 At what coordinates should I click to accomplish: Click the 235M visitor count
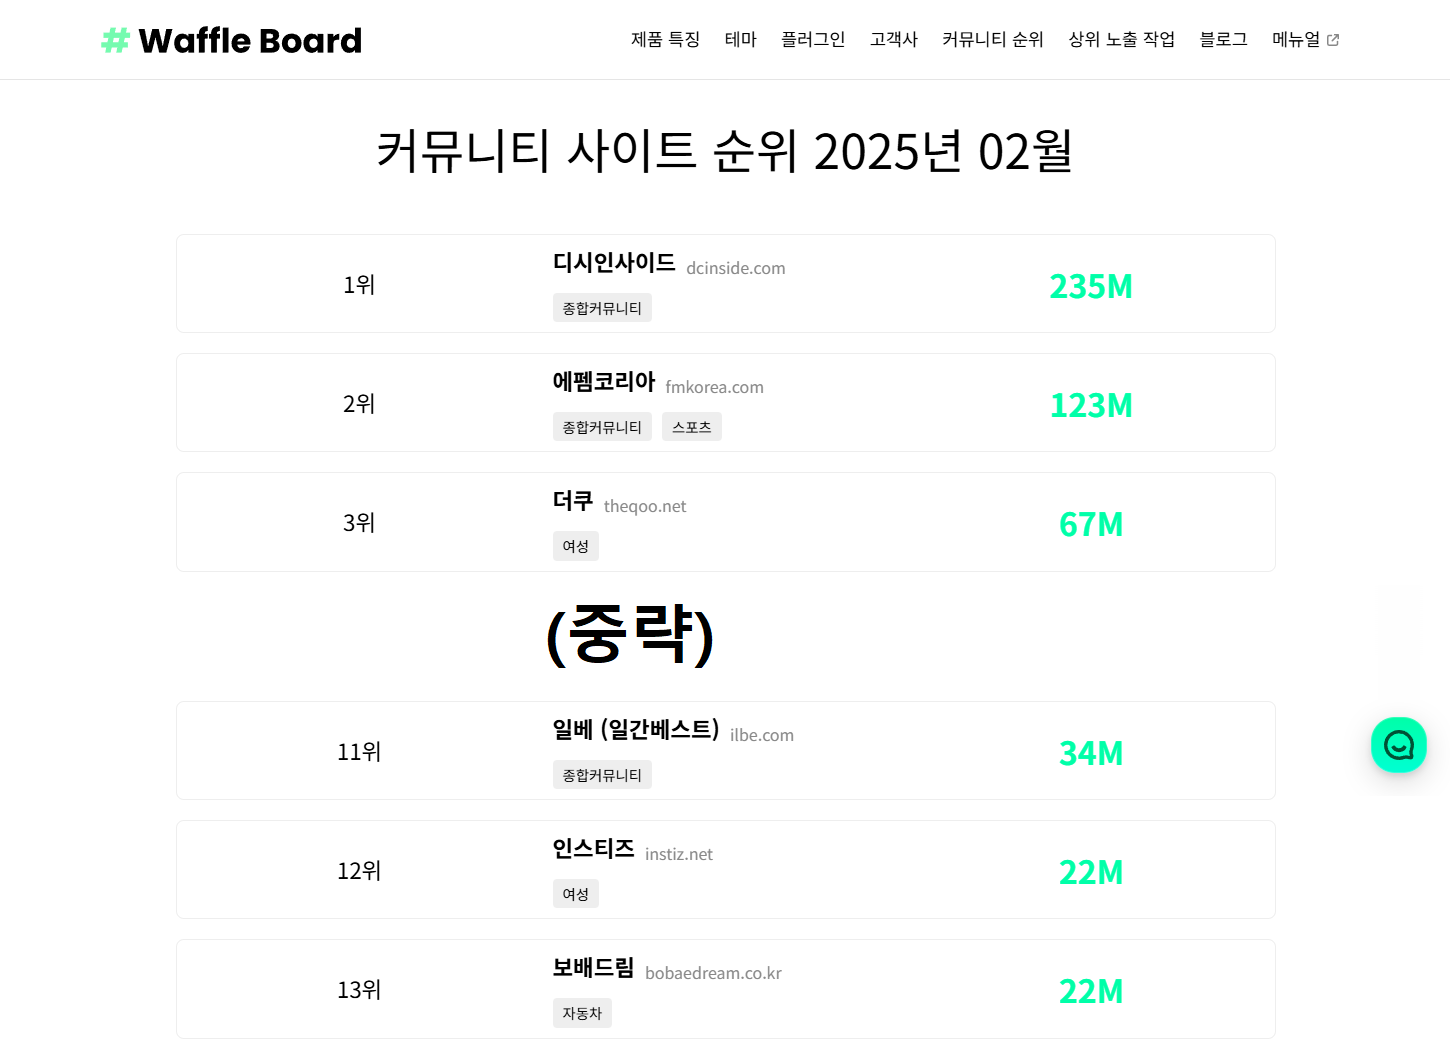[x=1091, y=286]
